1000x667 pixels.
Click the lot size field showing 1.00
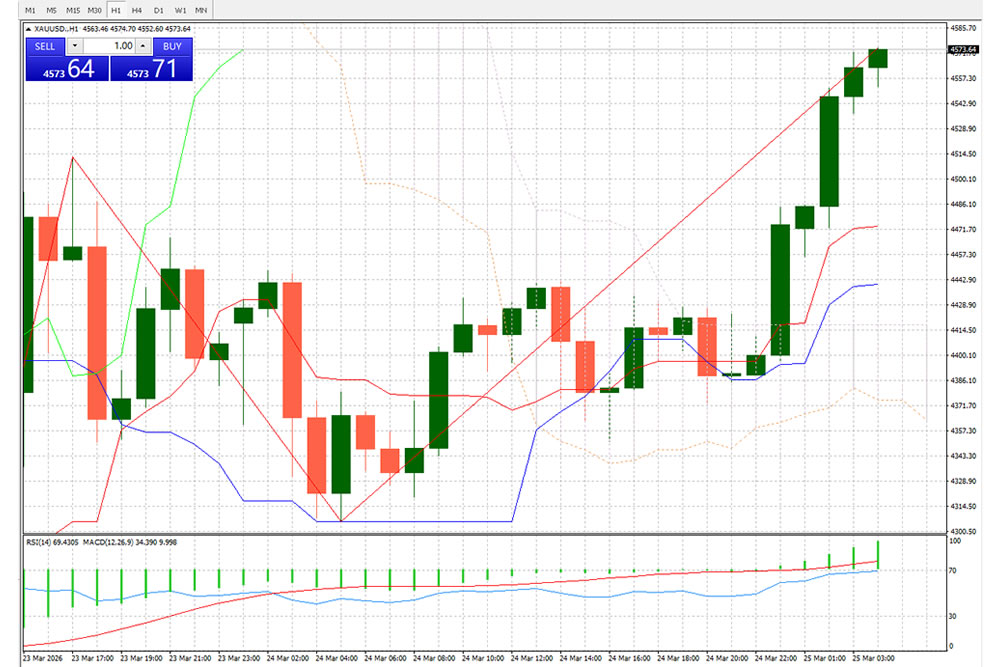[x=110, y=46]
